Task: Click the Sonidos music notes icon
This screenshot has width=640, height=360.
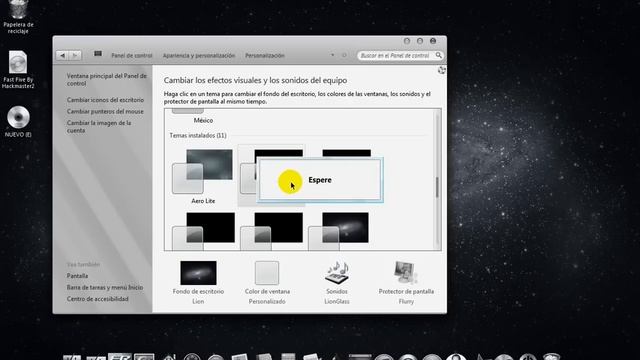Action: point(337,273)
